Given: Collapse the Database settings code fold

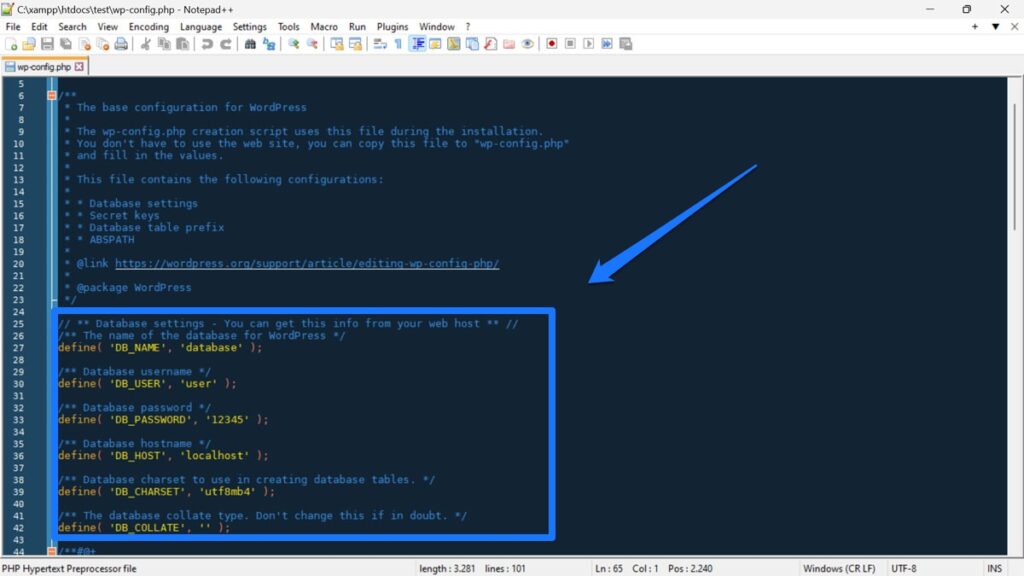Looking at the screenshot, I should pos(50,323).
